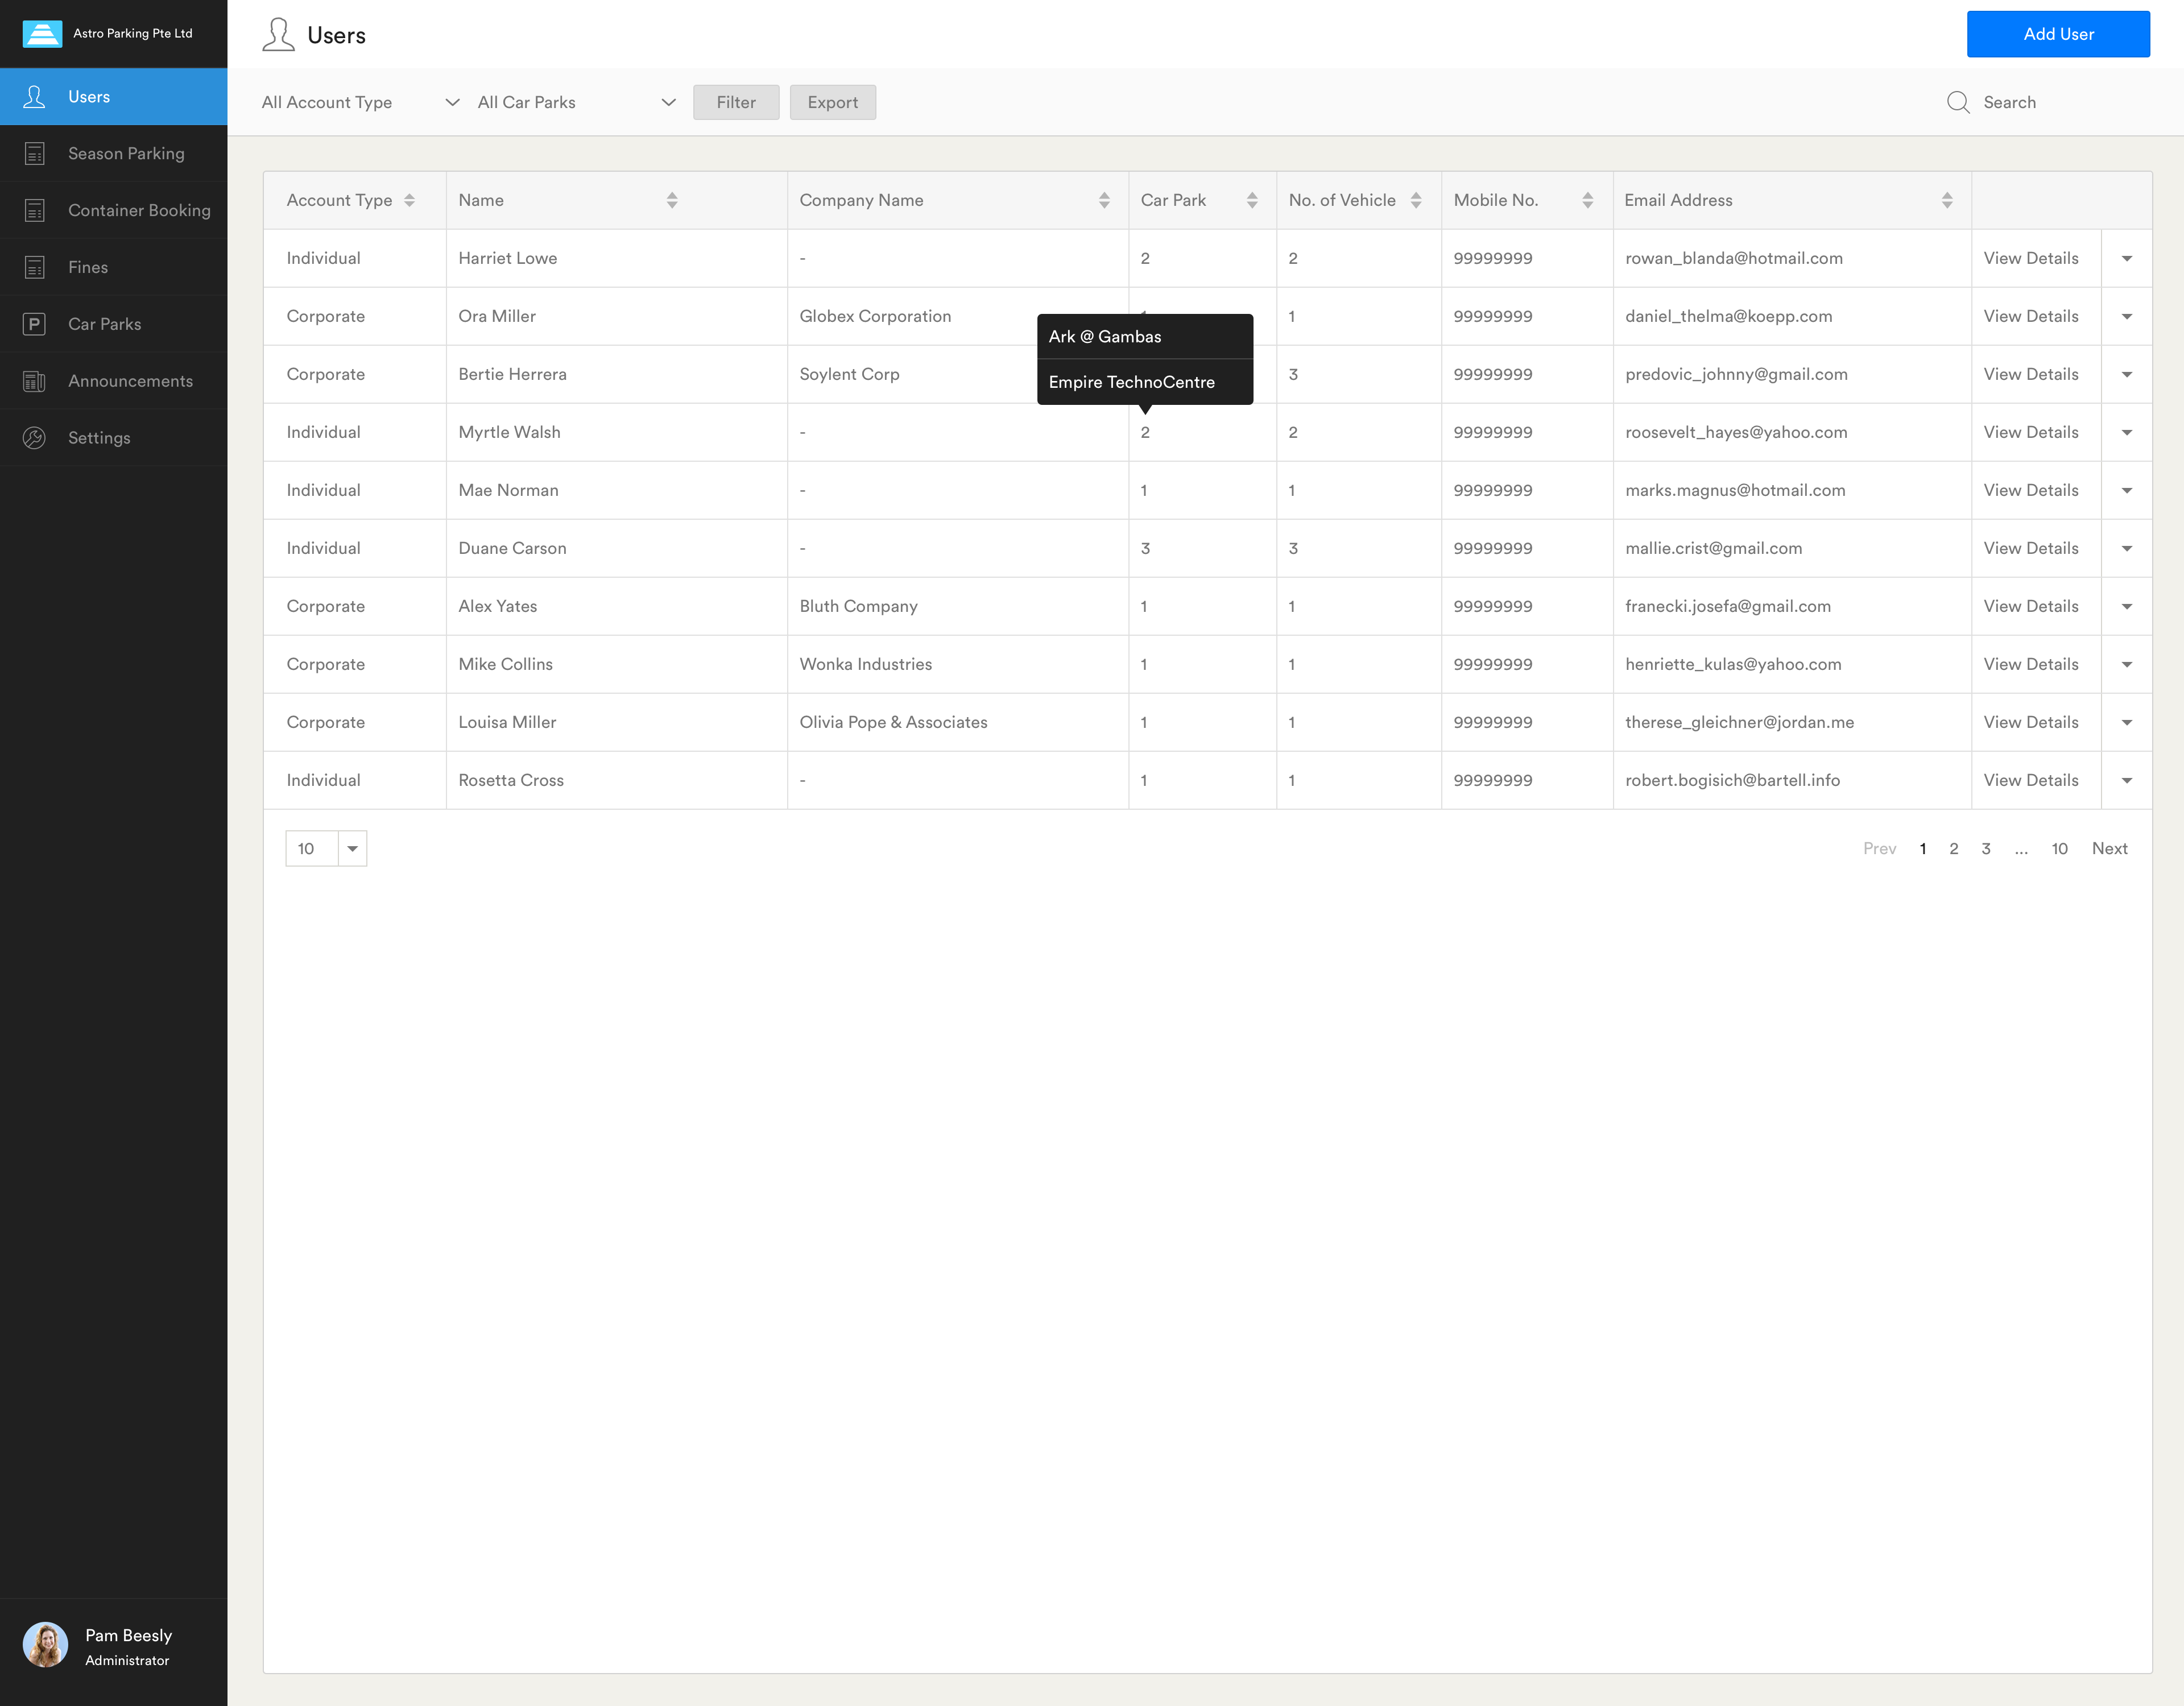Screen dimensions: 2184x1706
Task: Sort by Account Type column arrows
Action: [409, 200]
